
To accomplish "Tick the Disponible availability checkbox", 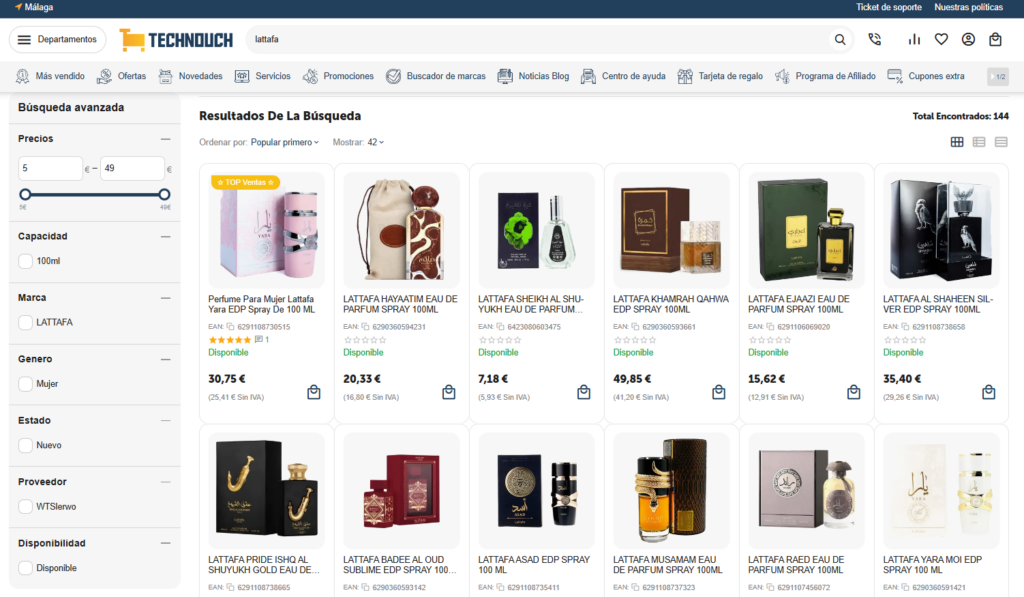I will coord(25,568).
